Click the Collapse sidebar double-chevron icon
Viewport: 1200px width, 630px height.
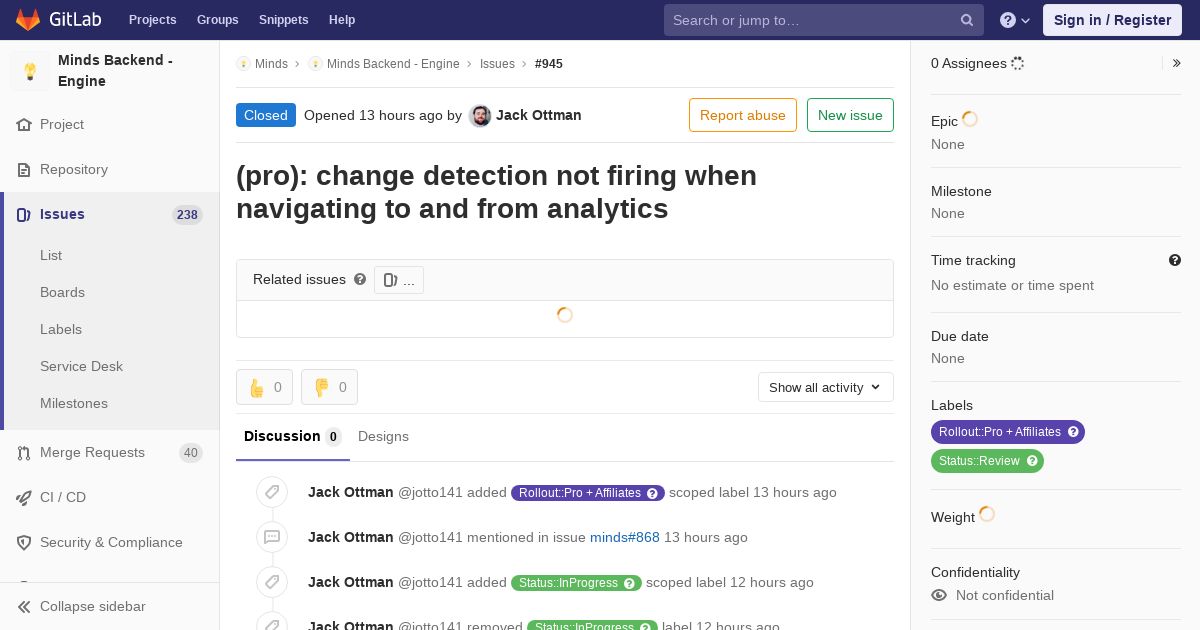pos(24,607)
